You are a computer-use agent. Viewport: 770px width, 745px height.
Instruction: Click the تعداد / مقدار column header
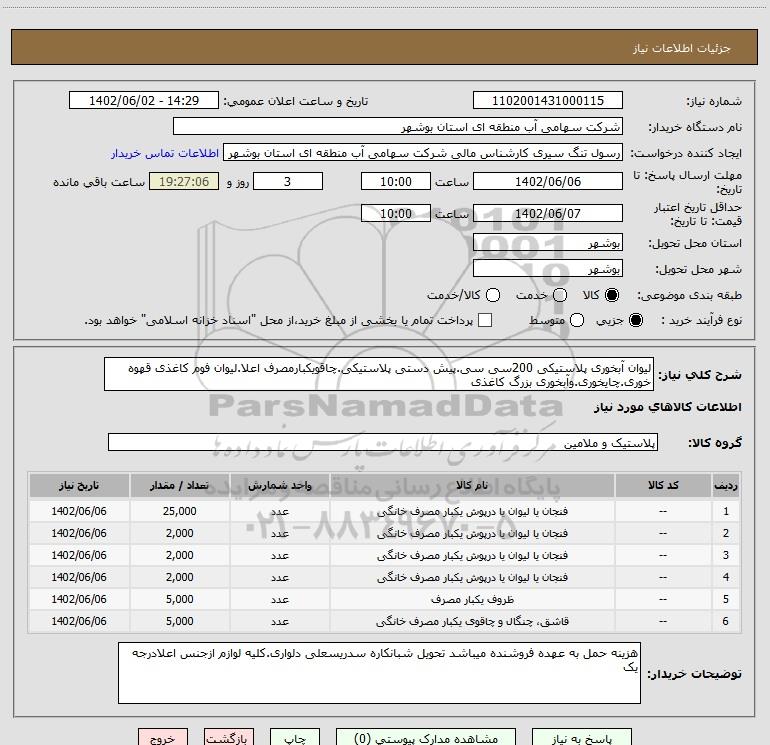tap(179, 485)
